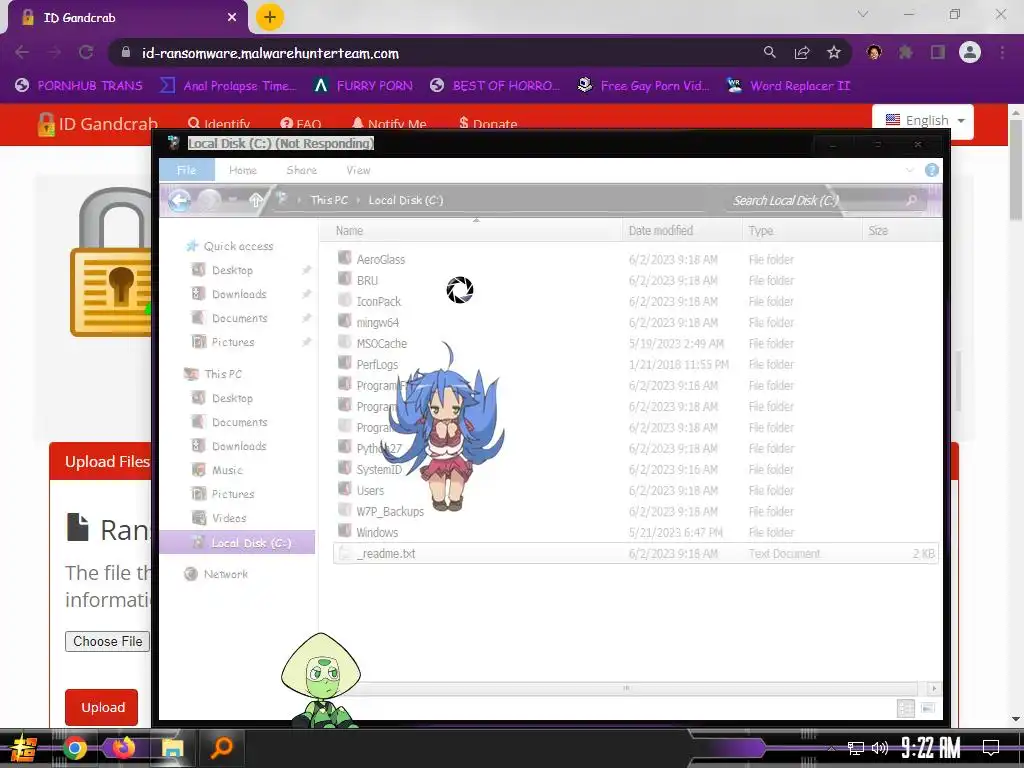
Task: Open the Donate link in site header
Action: 488,123
